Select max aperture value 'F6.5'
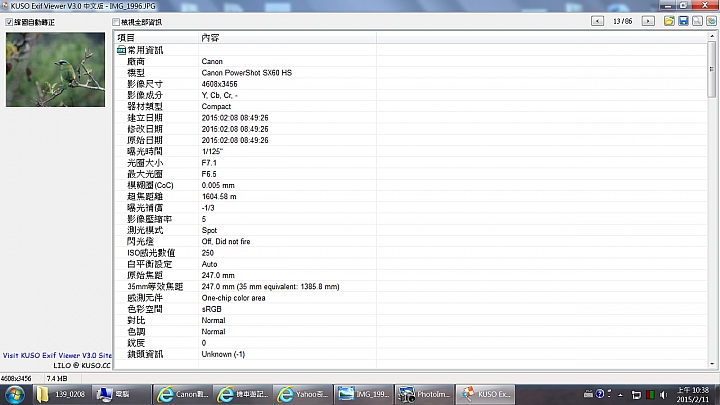720x405 pixels. (x=209, y=174)
